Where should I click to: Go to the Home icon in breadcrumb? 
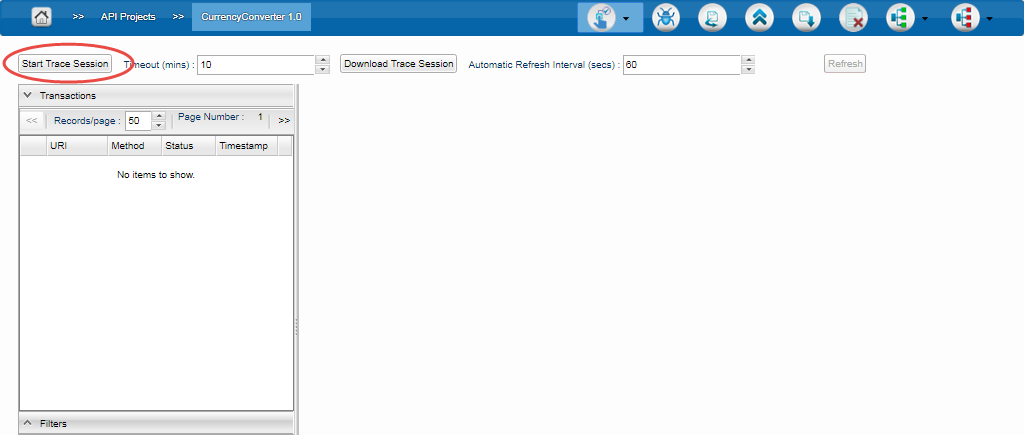41,18
